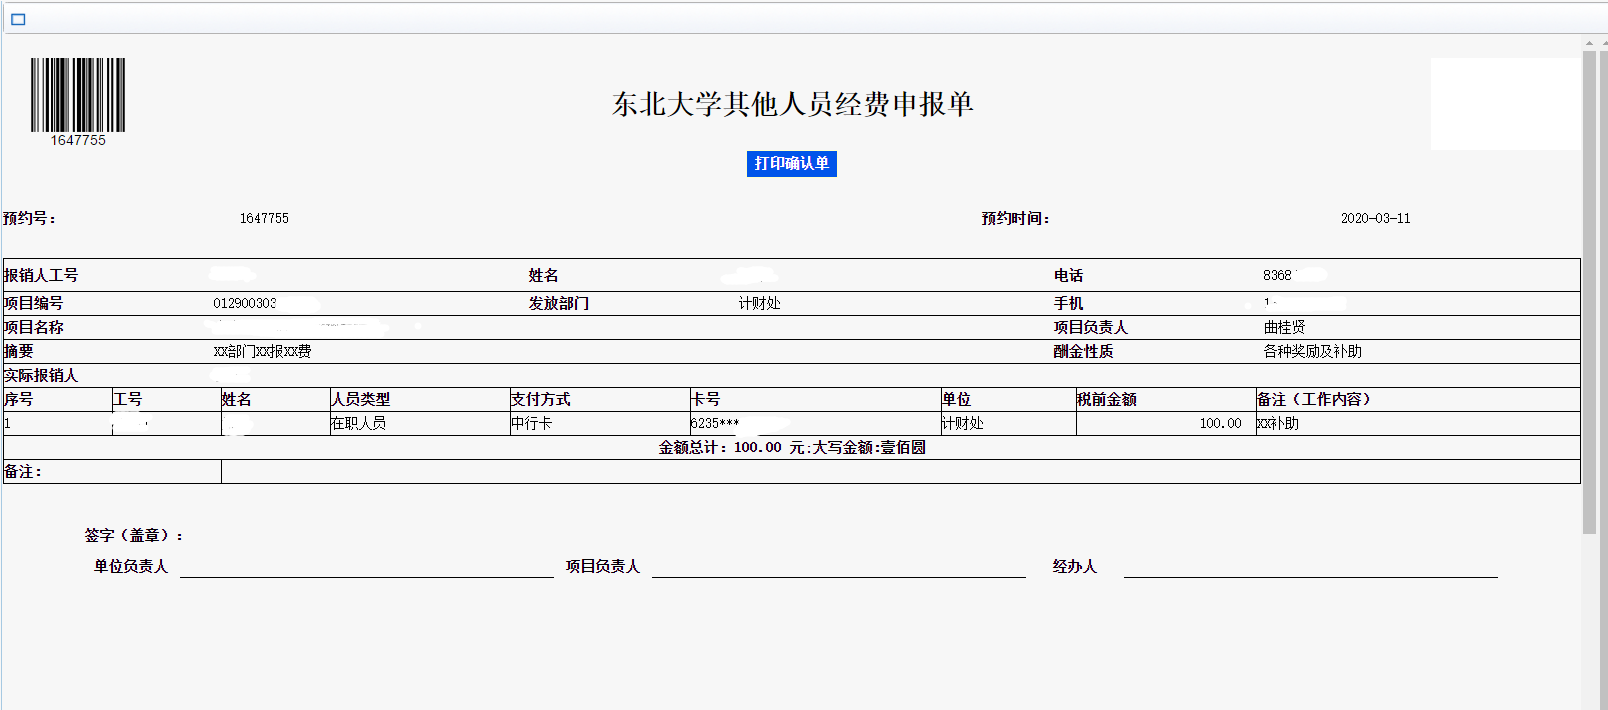Click the blue square icon in the top bar

[18, 19]
